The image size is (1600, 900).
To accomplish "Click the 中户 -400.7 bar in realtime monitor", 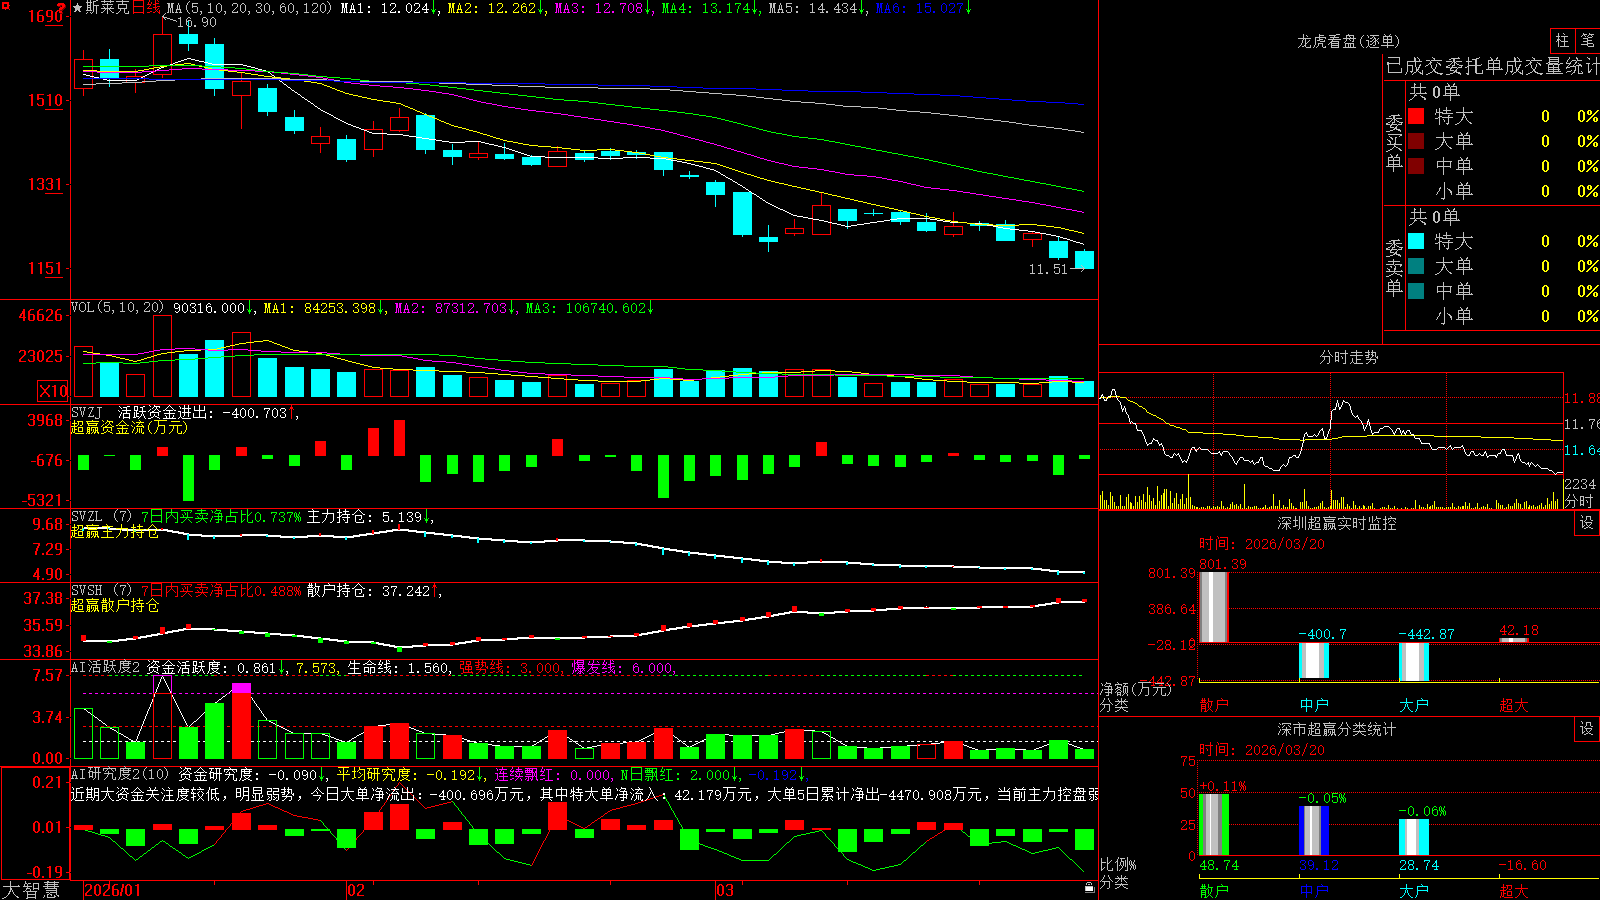I will point(1314,661).
